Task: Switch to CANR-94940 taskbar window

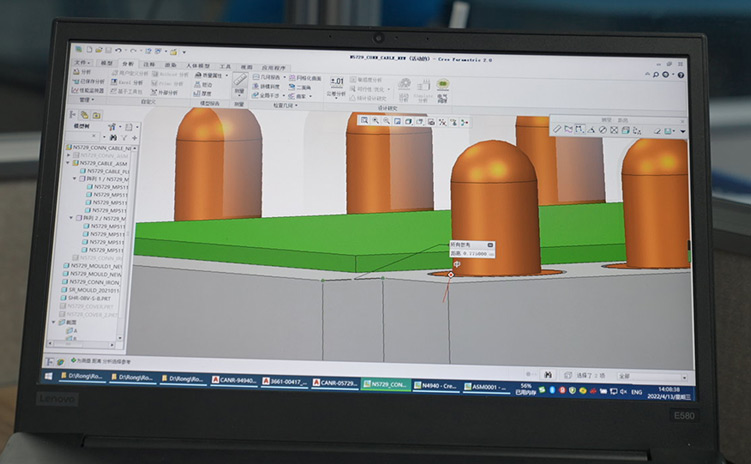Action: coord(232,381)
